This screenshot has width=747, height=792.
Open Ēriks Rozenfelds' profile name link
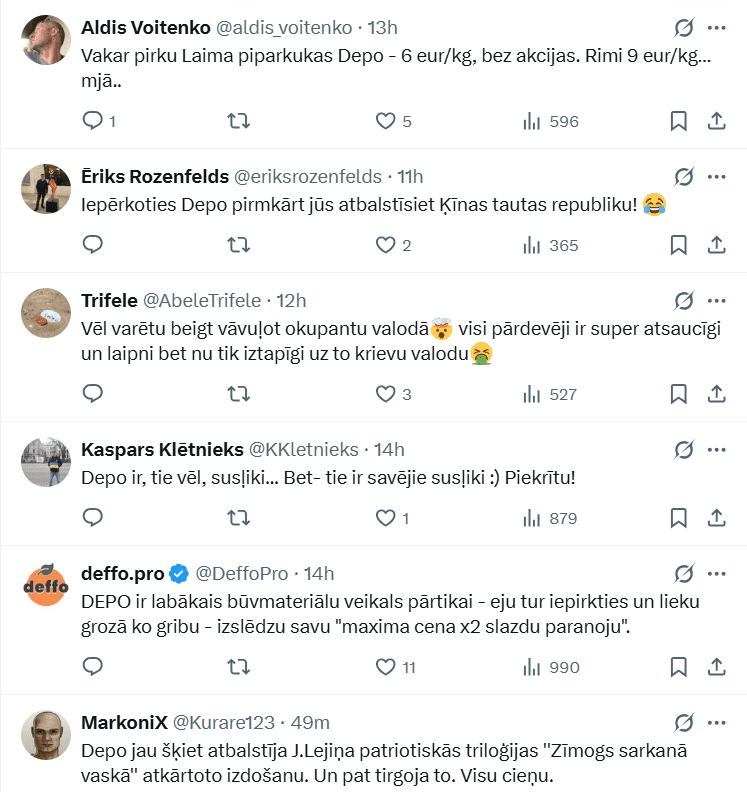point(154,176)
